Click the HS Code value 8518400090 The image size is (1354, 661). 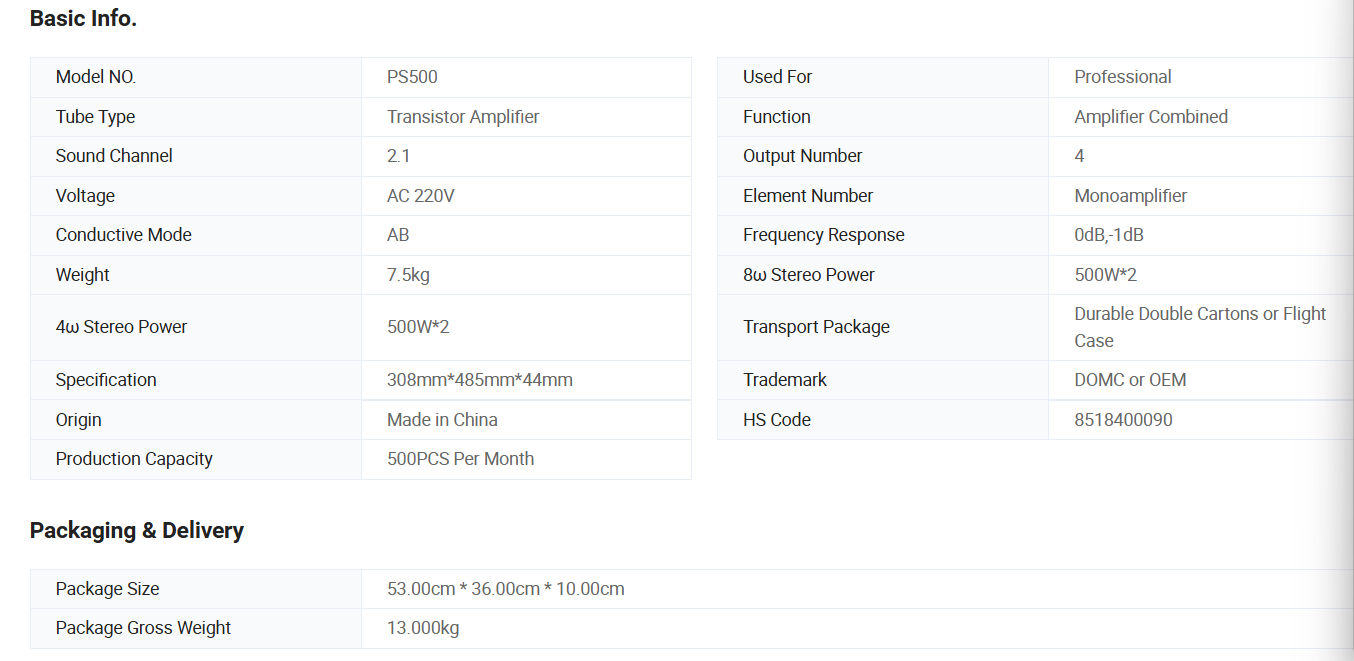pyautogui.click(x=1123, y=420)
